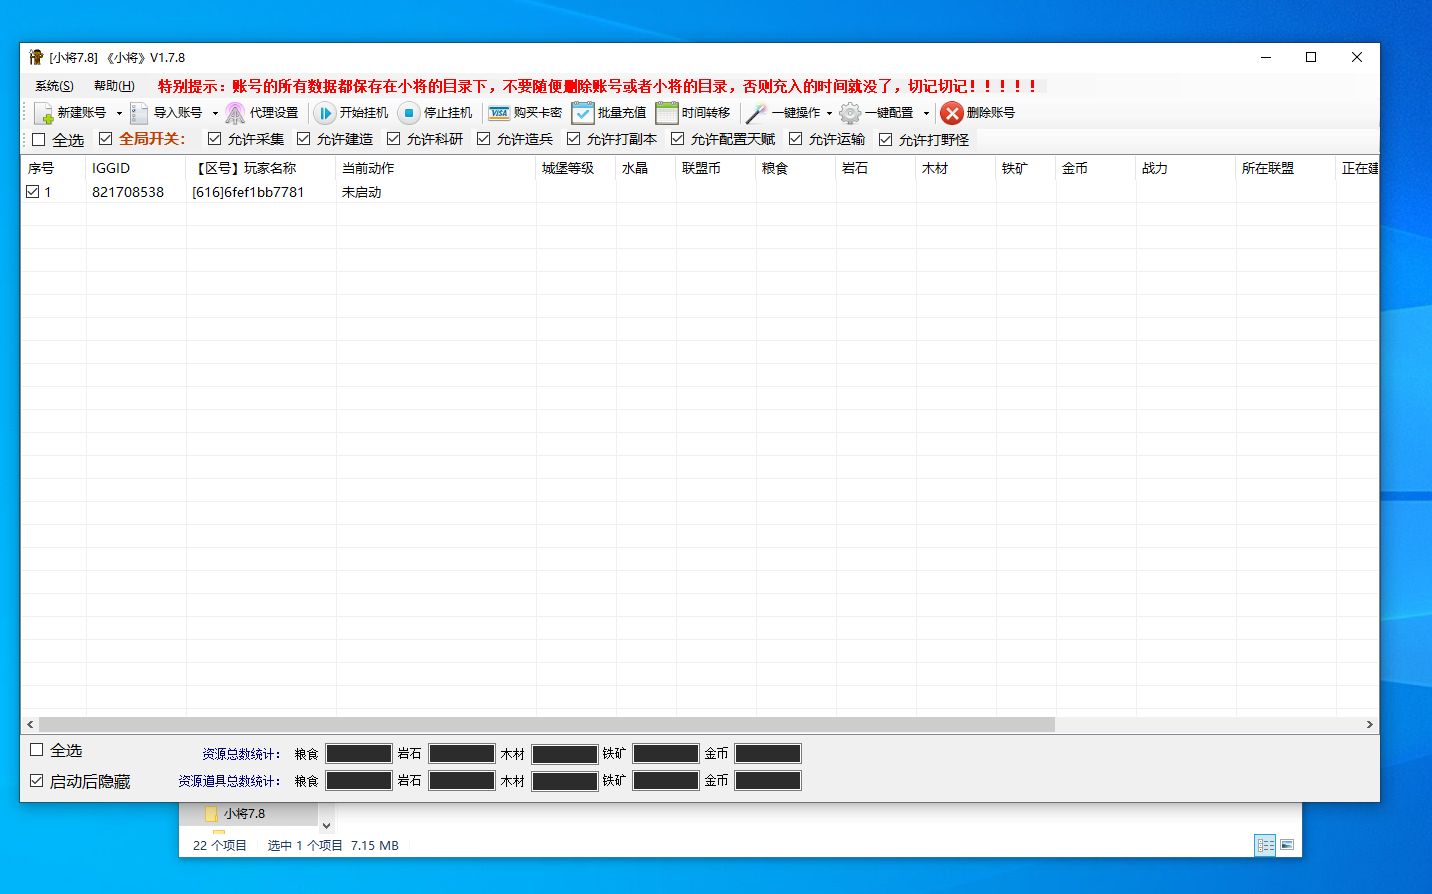
Task: Open 购买卡密 with the VISA icon
Action: 500,113
